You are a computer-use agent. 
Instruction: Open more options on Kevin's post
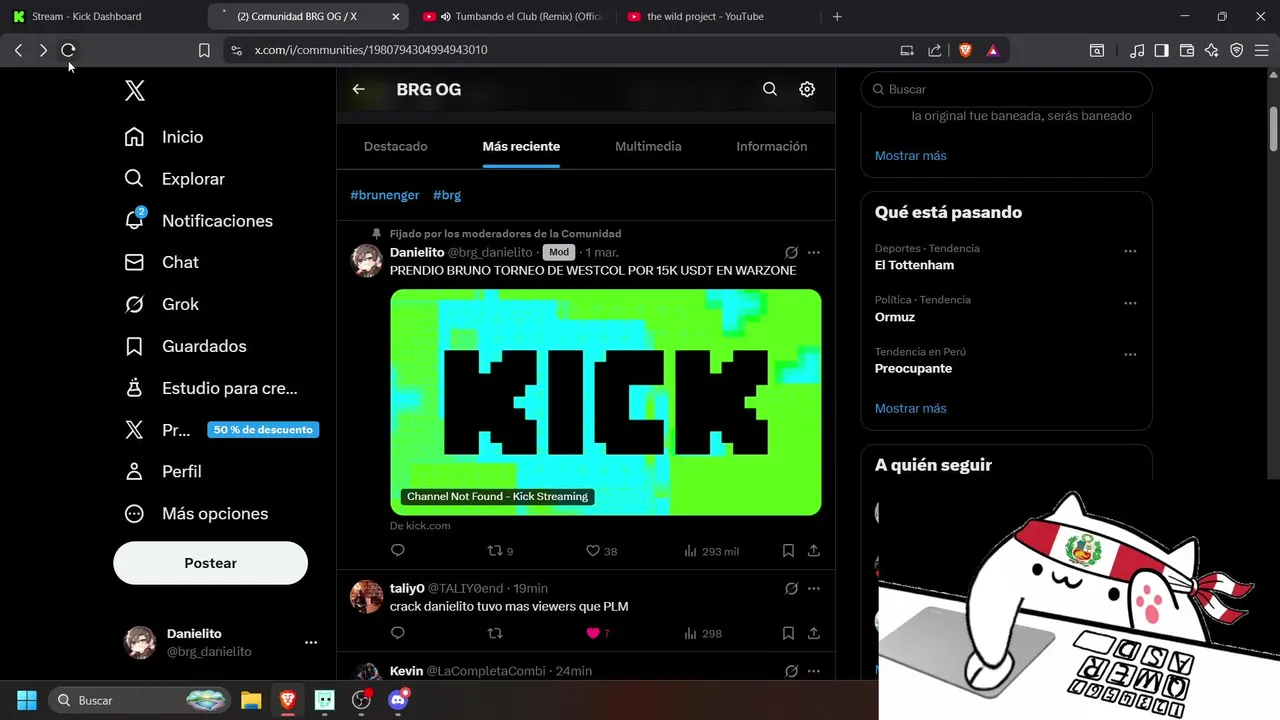point(813,672)
